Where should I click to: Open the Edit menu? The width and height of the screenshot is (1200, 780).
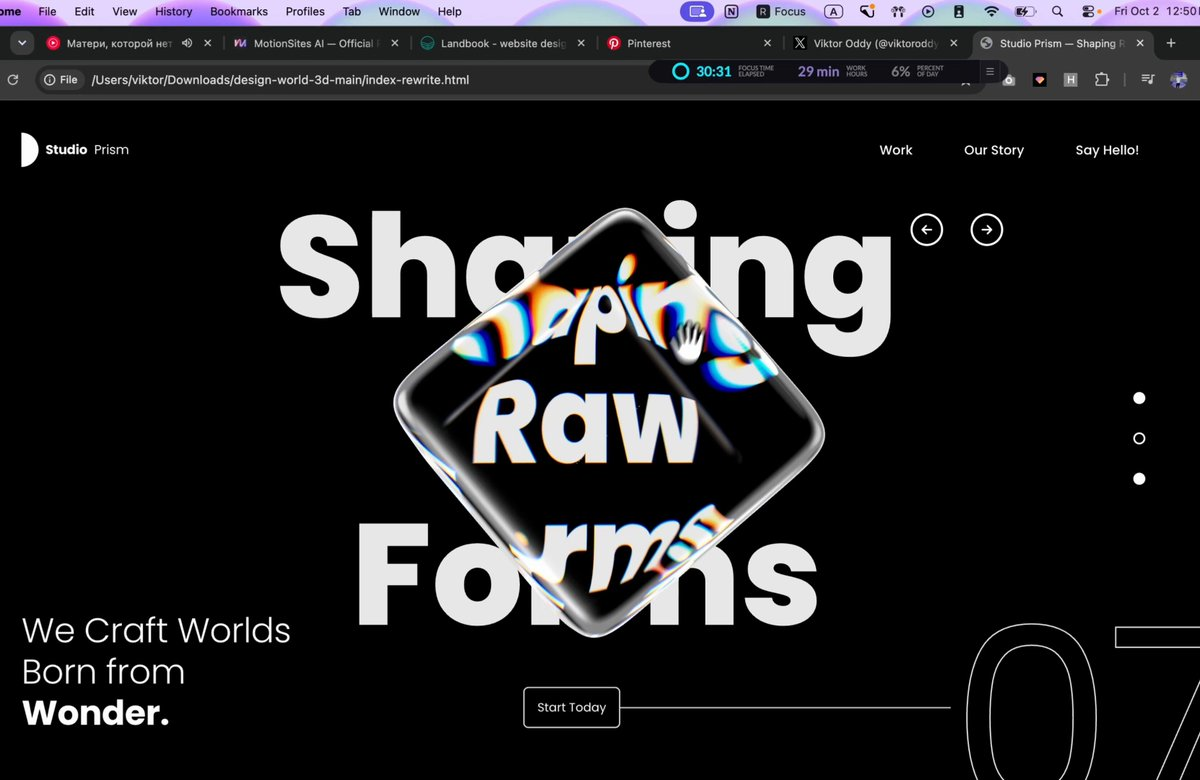point(84,11)
